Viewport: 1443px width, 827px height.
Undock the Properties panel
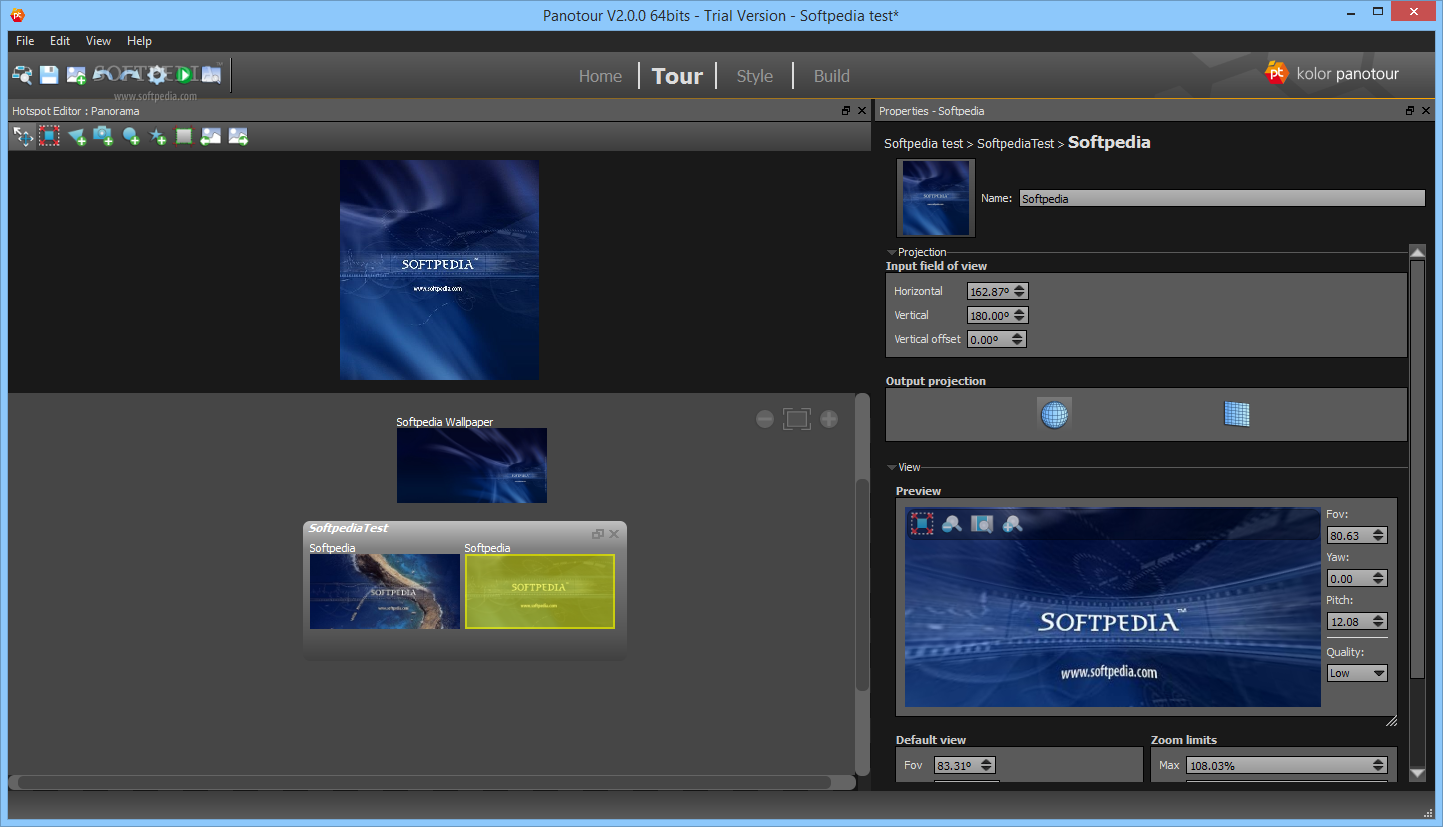(x=1410, y=111)
